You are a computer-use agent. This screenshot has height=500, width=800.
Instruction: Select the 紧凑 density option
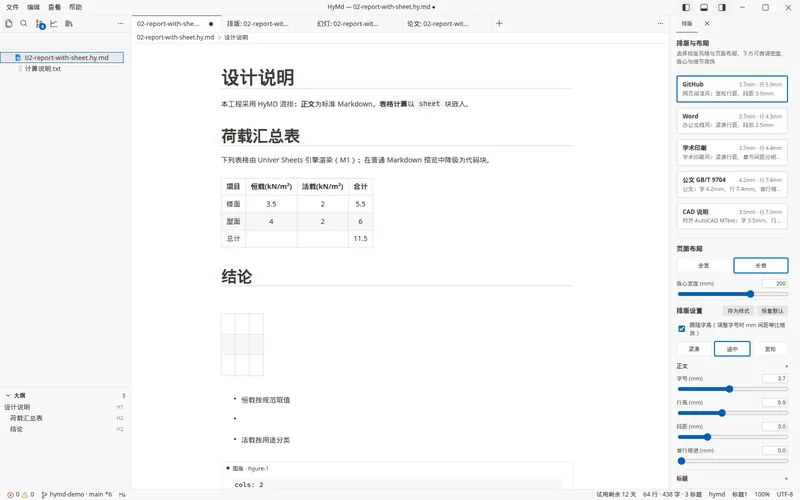694,349
